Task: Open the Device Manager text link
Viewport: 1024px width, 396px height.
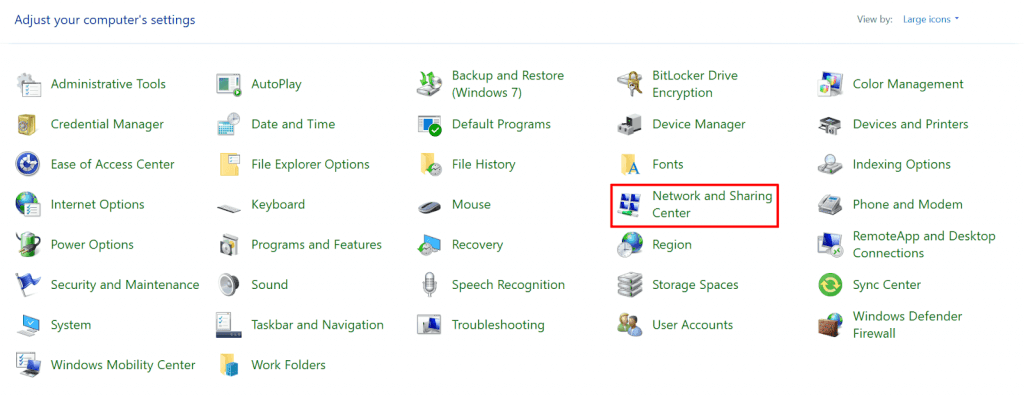Action: coord(699,124)
